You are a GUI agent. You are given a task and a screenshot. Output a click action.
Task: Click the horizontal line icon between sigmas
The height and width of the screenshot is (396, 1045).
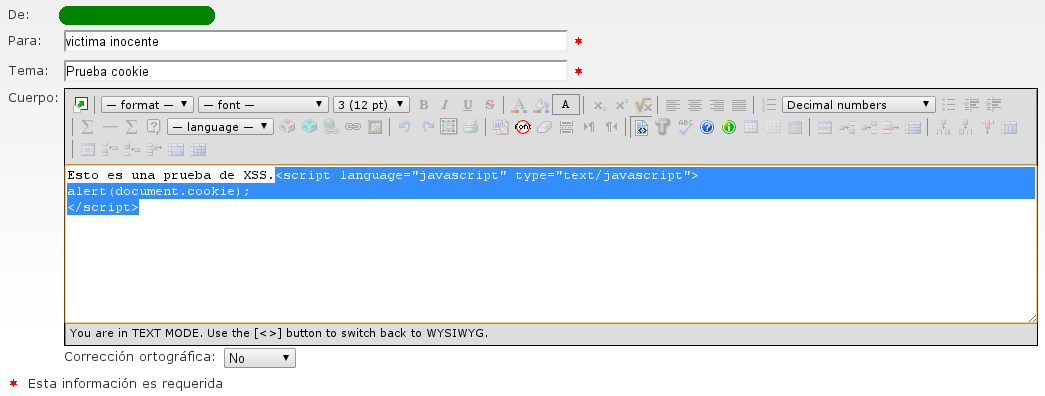pos(110,127)
